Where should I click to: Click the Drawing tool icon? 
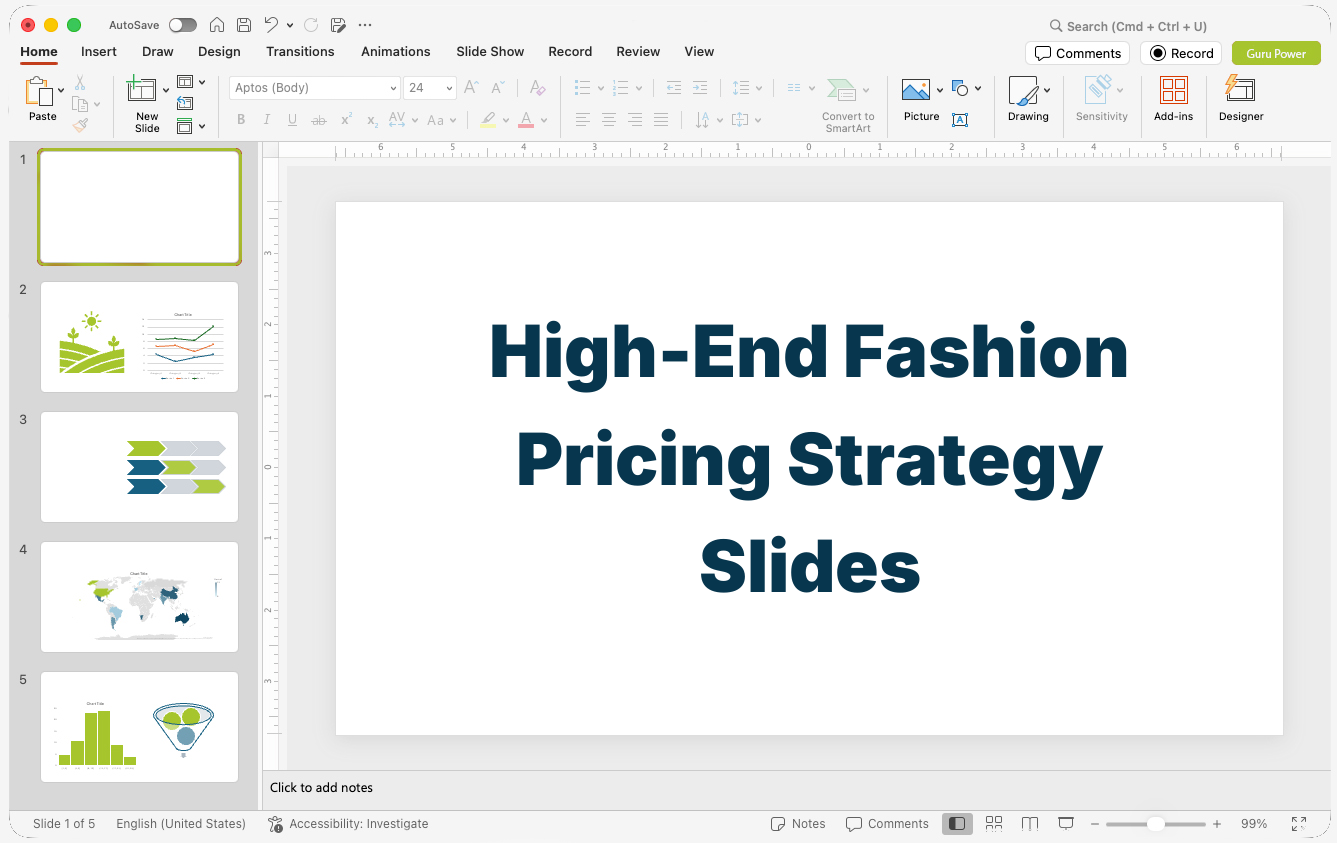(1023, 90)
